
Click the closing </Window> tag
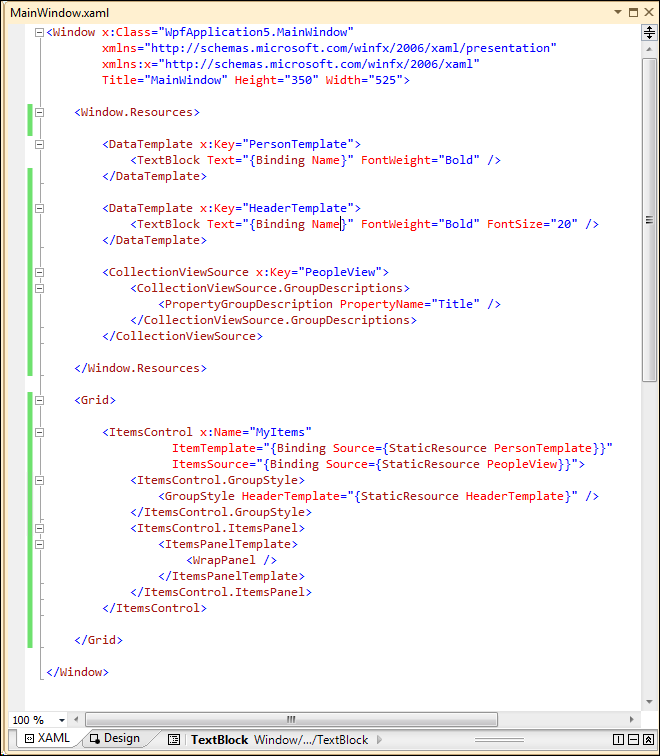coord(77,672)
